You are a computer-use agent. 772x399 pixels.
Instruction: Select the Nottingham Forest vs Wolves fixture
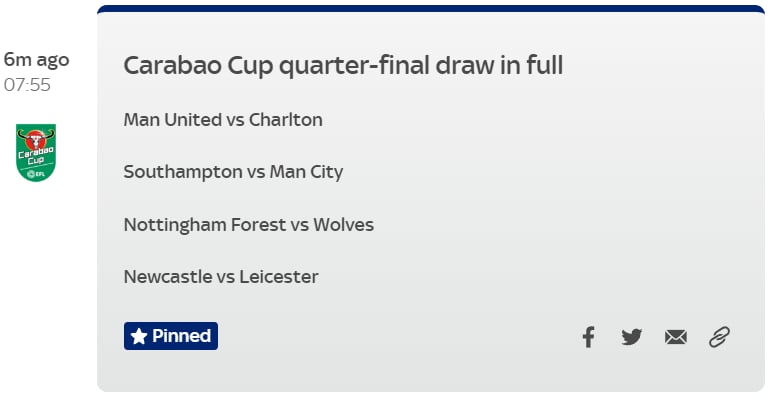[x=249, y=225]
